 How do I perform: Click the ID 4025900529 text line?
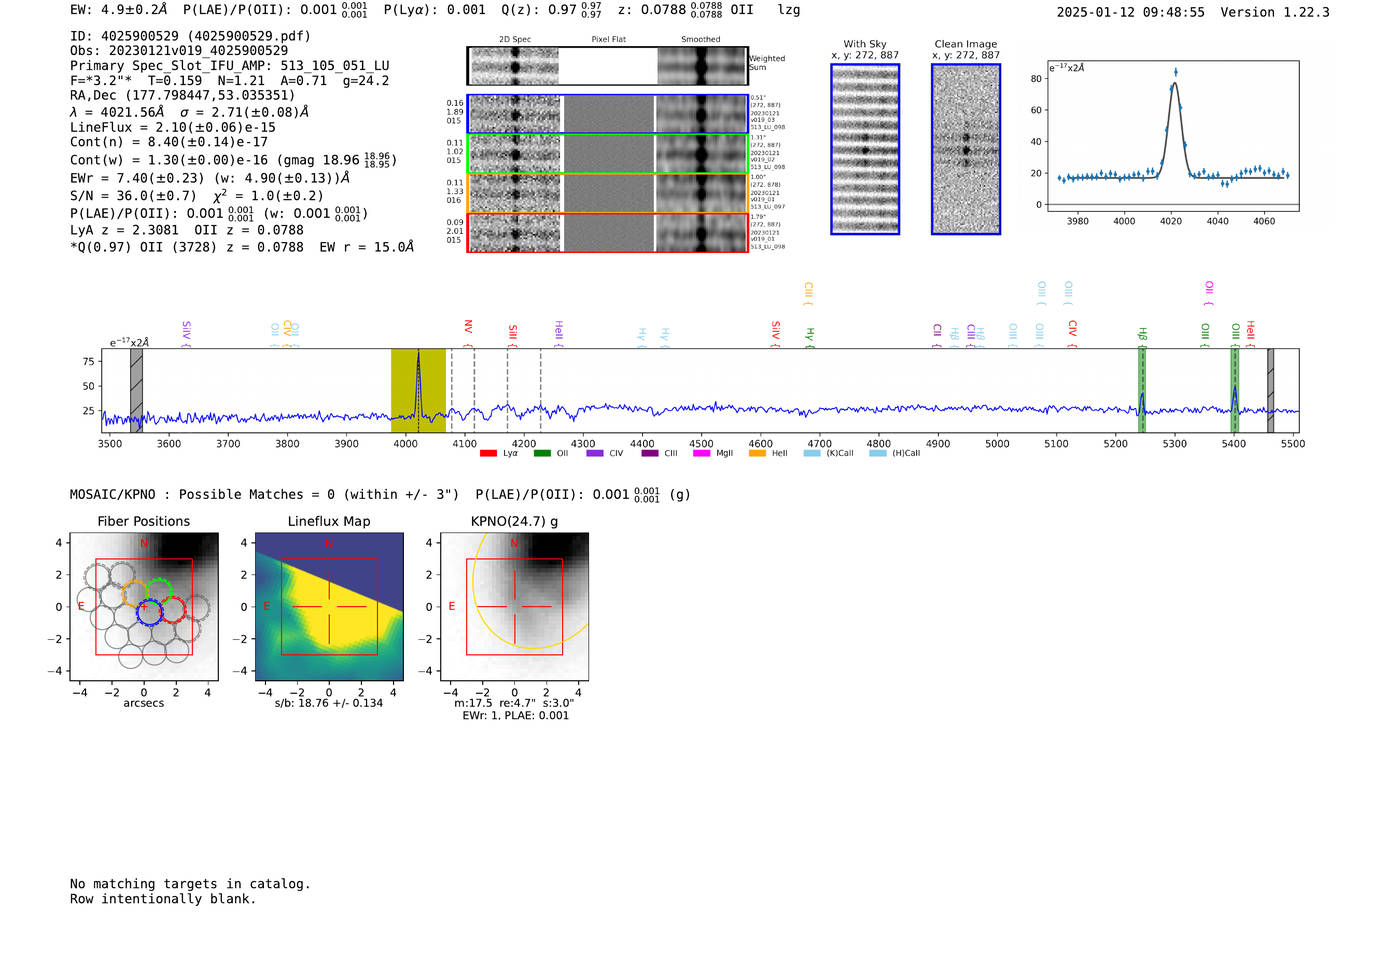pos(190,36)
